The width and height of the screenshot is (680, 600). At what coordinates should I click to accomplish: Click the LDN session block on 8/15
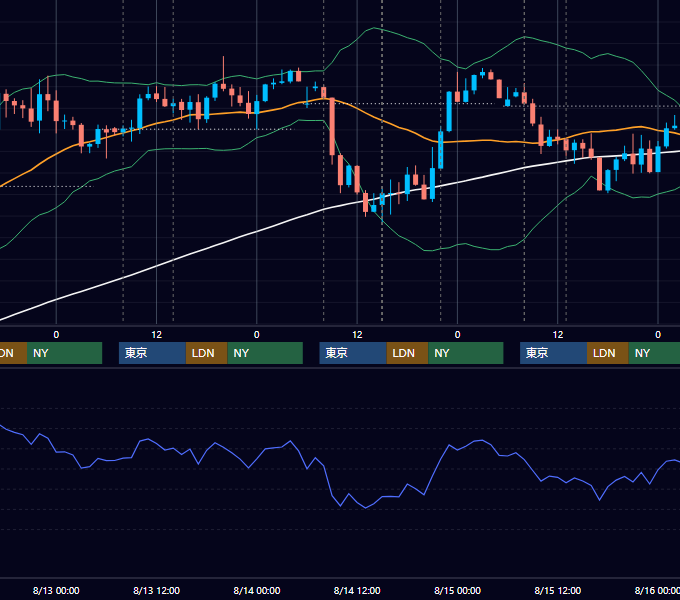(x=608, y=353)
